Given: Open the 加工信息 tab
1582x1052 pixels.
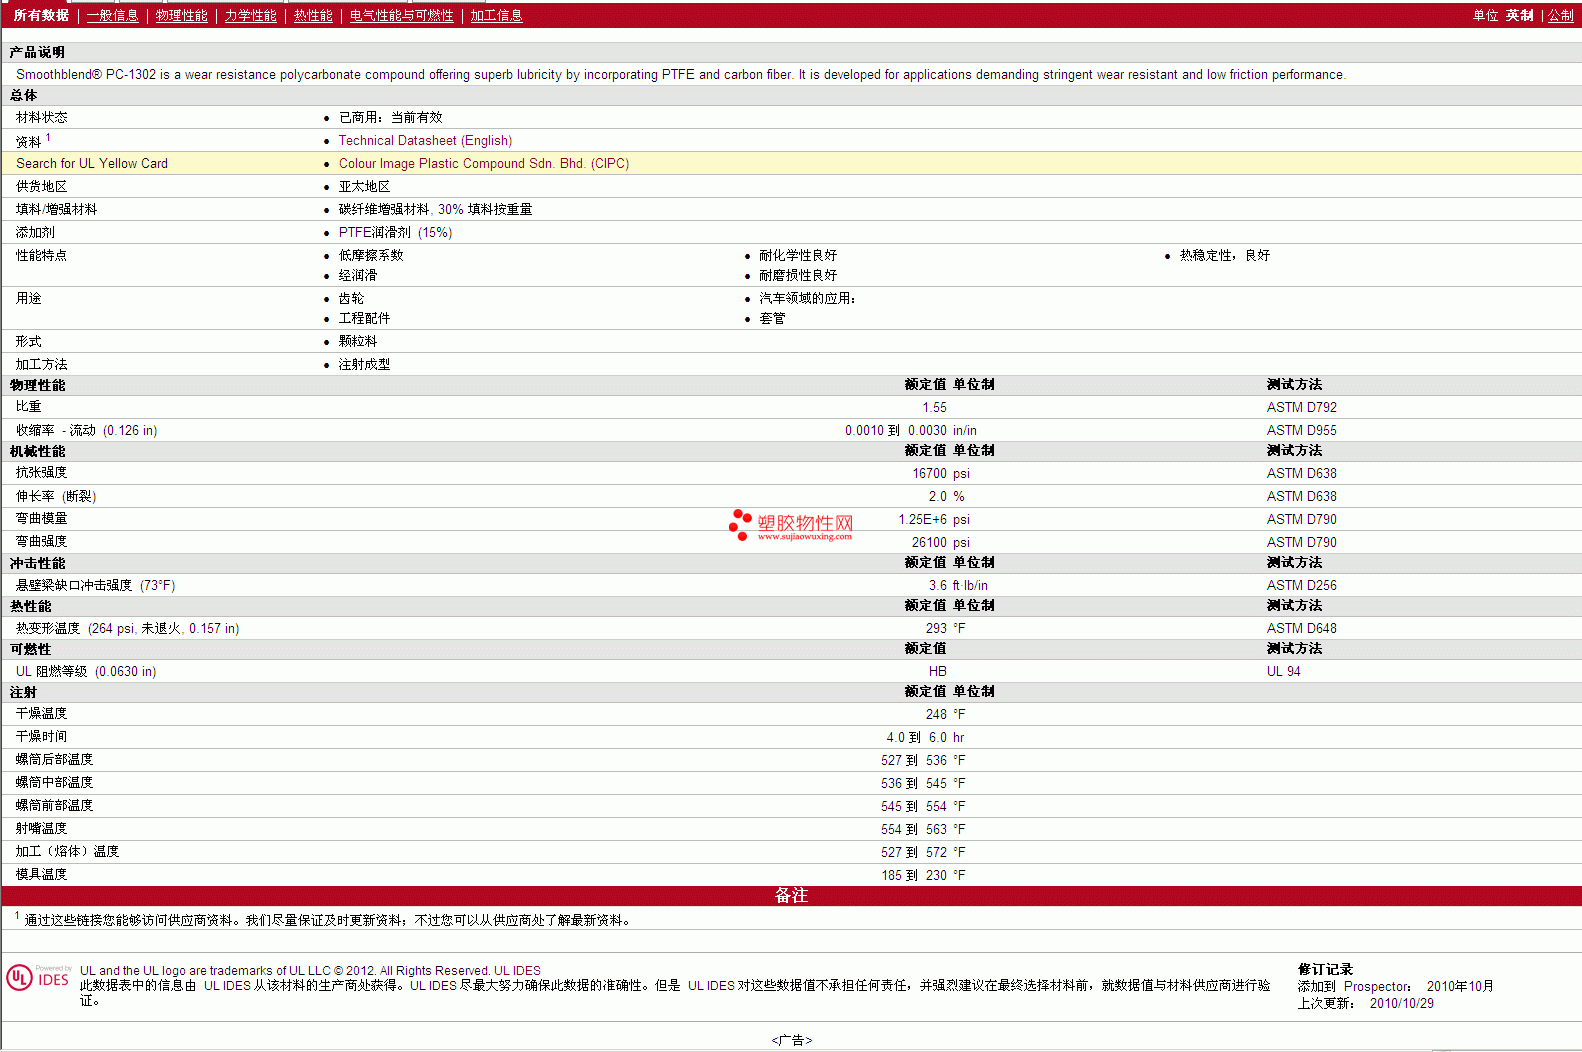Looking at the screenshot, I should click(x=496, y=15).
